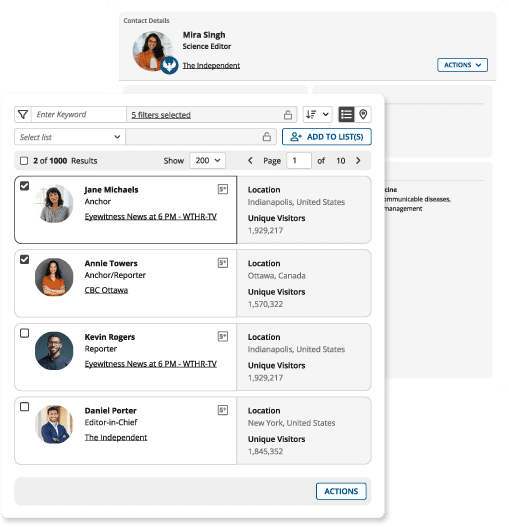Viewport: 509px width, 527px height.
Task: Check Kevin Rogers checkbox
Action: (x=25, y=333)
